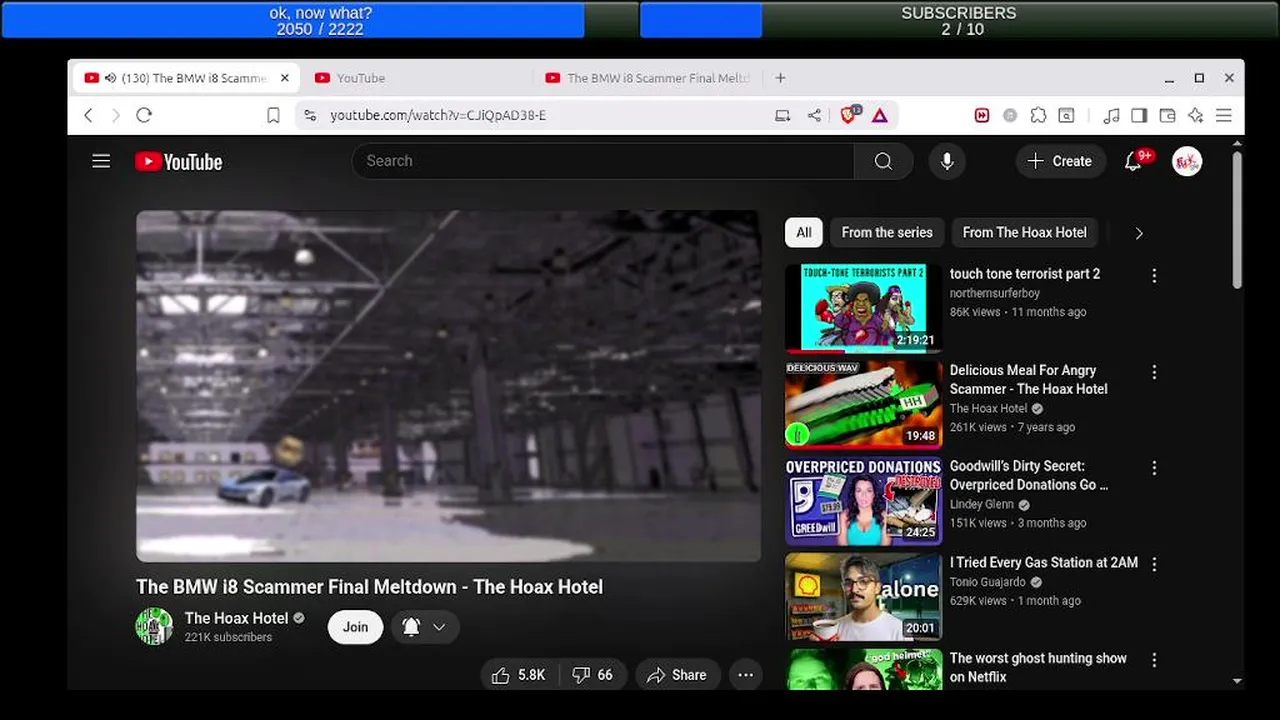Click Lindey Glenn channel name
The height and width of the screenshot is (720, 1280).
tap(981, 504)
